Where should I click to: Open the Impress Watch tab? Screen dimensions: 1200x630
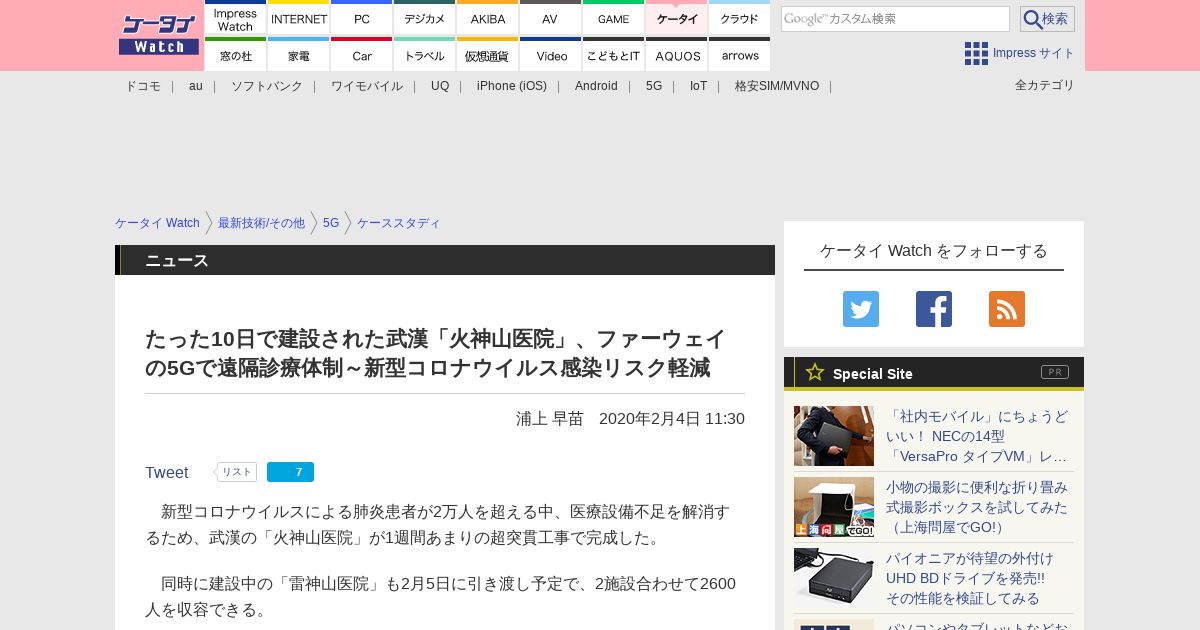coord(236,18)
